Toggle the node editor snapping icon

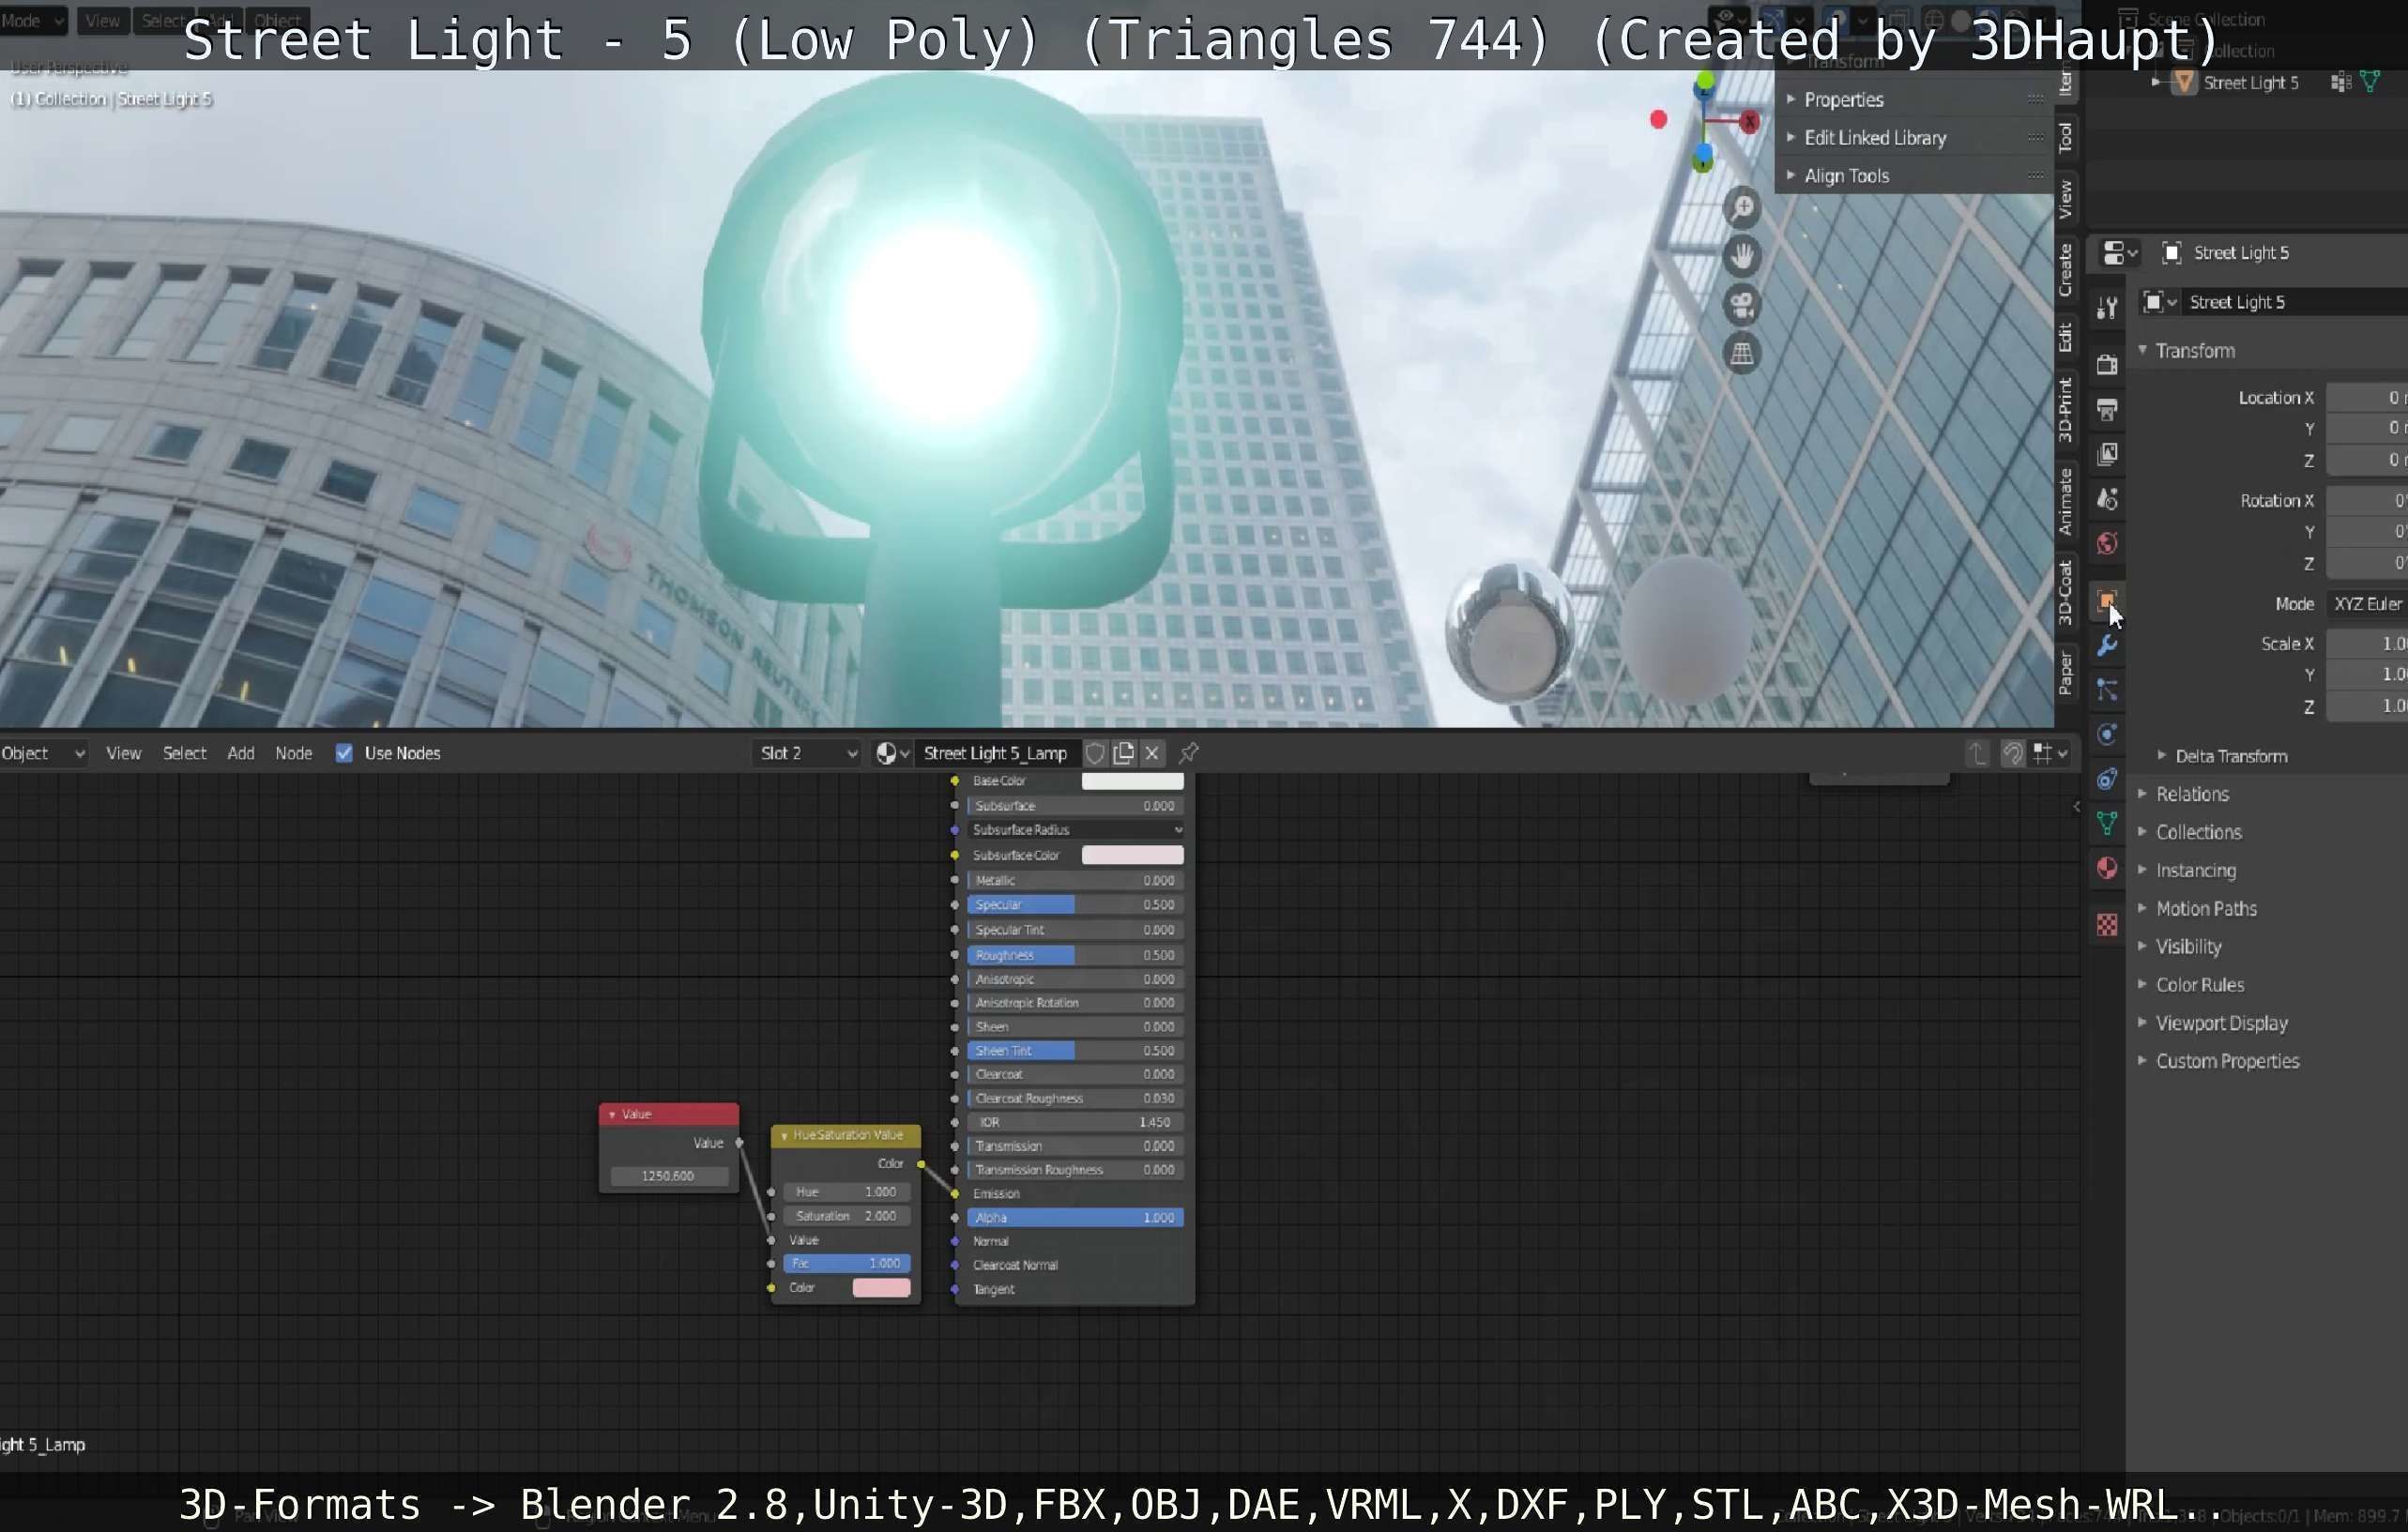pos(2012,753)
